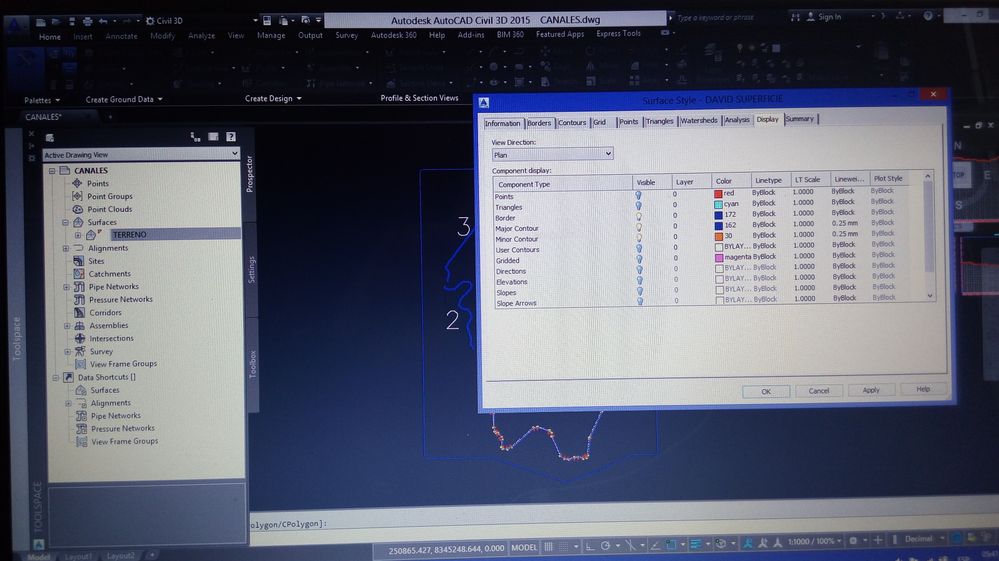999x561 pixels.
Task: Expand the TERRENO surface node
Action: (78, 235)
